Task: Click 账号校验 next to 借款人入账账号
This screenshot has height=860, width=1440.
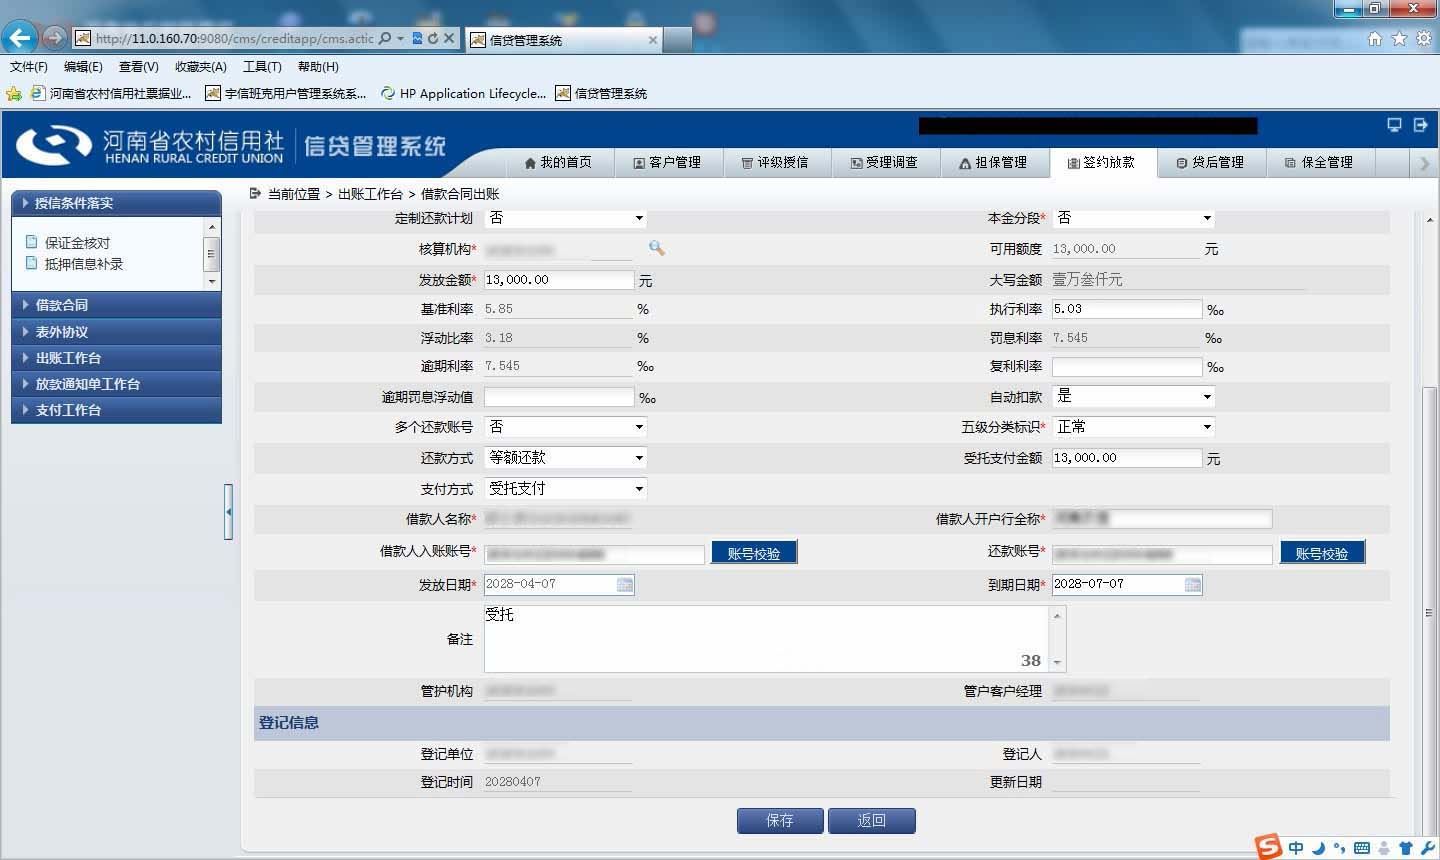Action: (x=754, y=553)
